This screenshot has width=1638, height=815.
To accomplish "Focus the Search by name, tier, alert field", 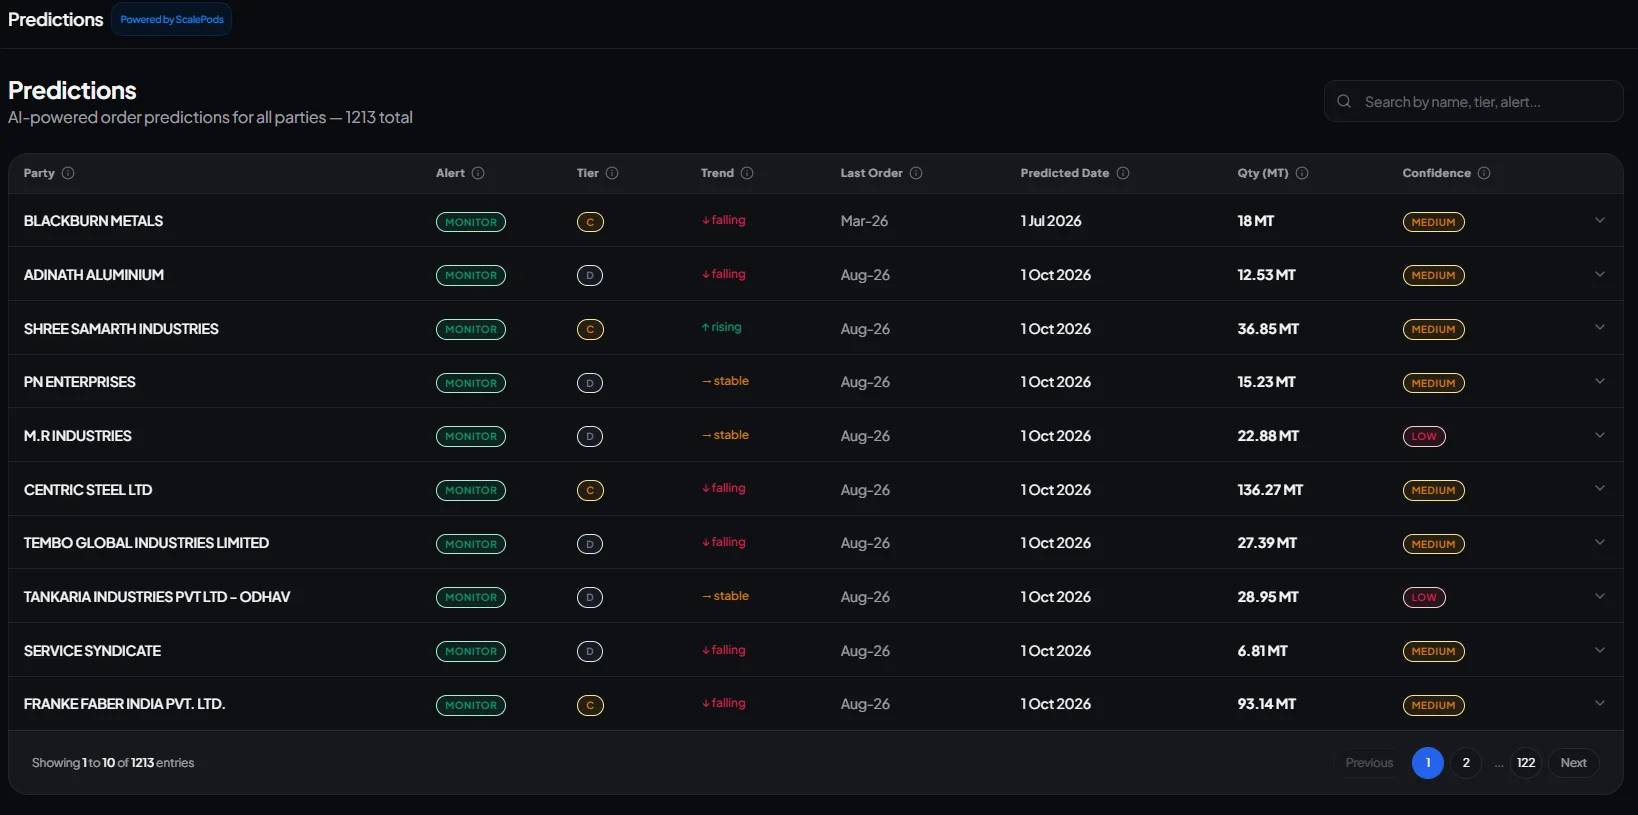I will tap(1473, 101).
